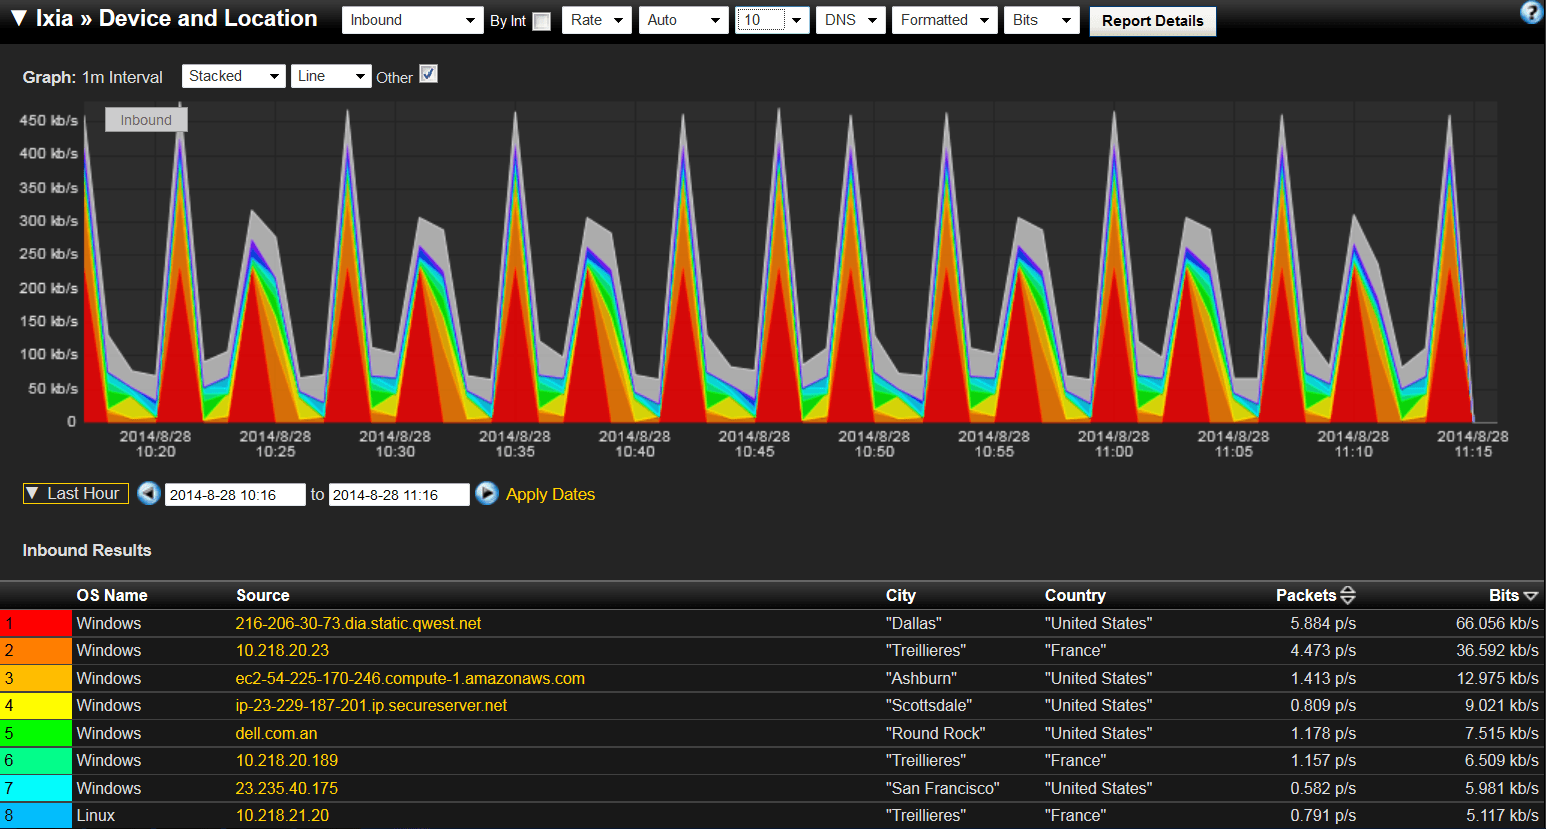Screen dimensions: 1546x829
Task: Open the help question mark icon
Action: [1531, 12]
